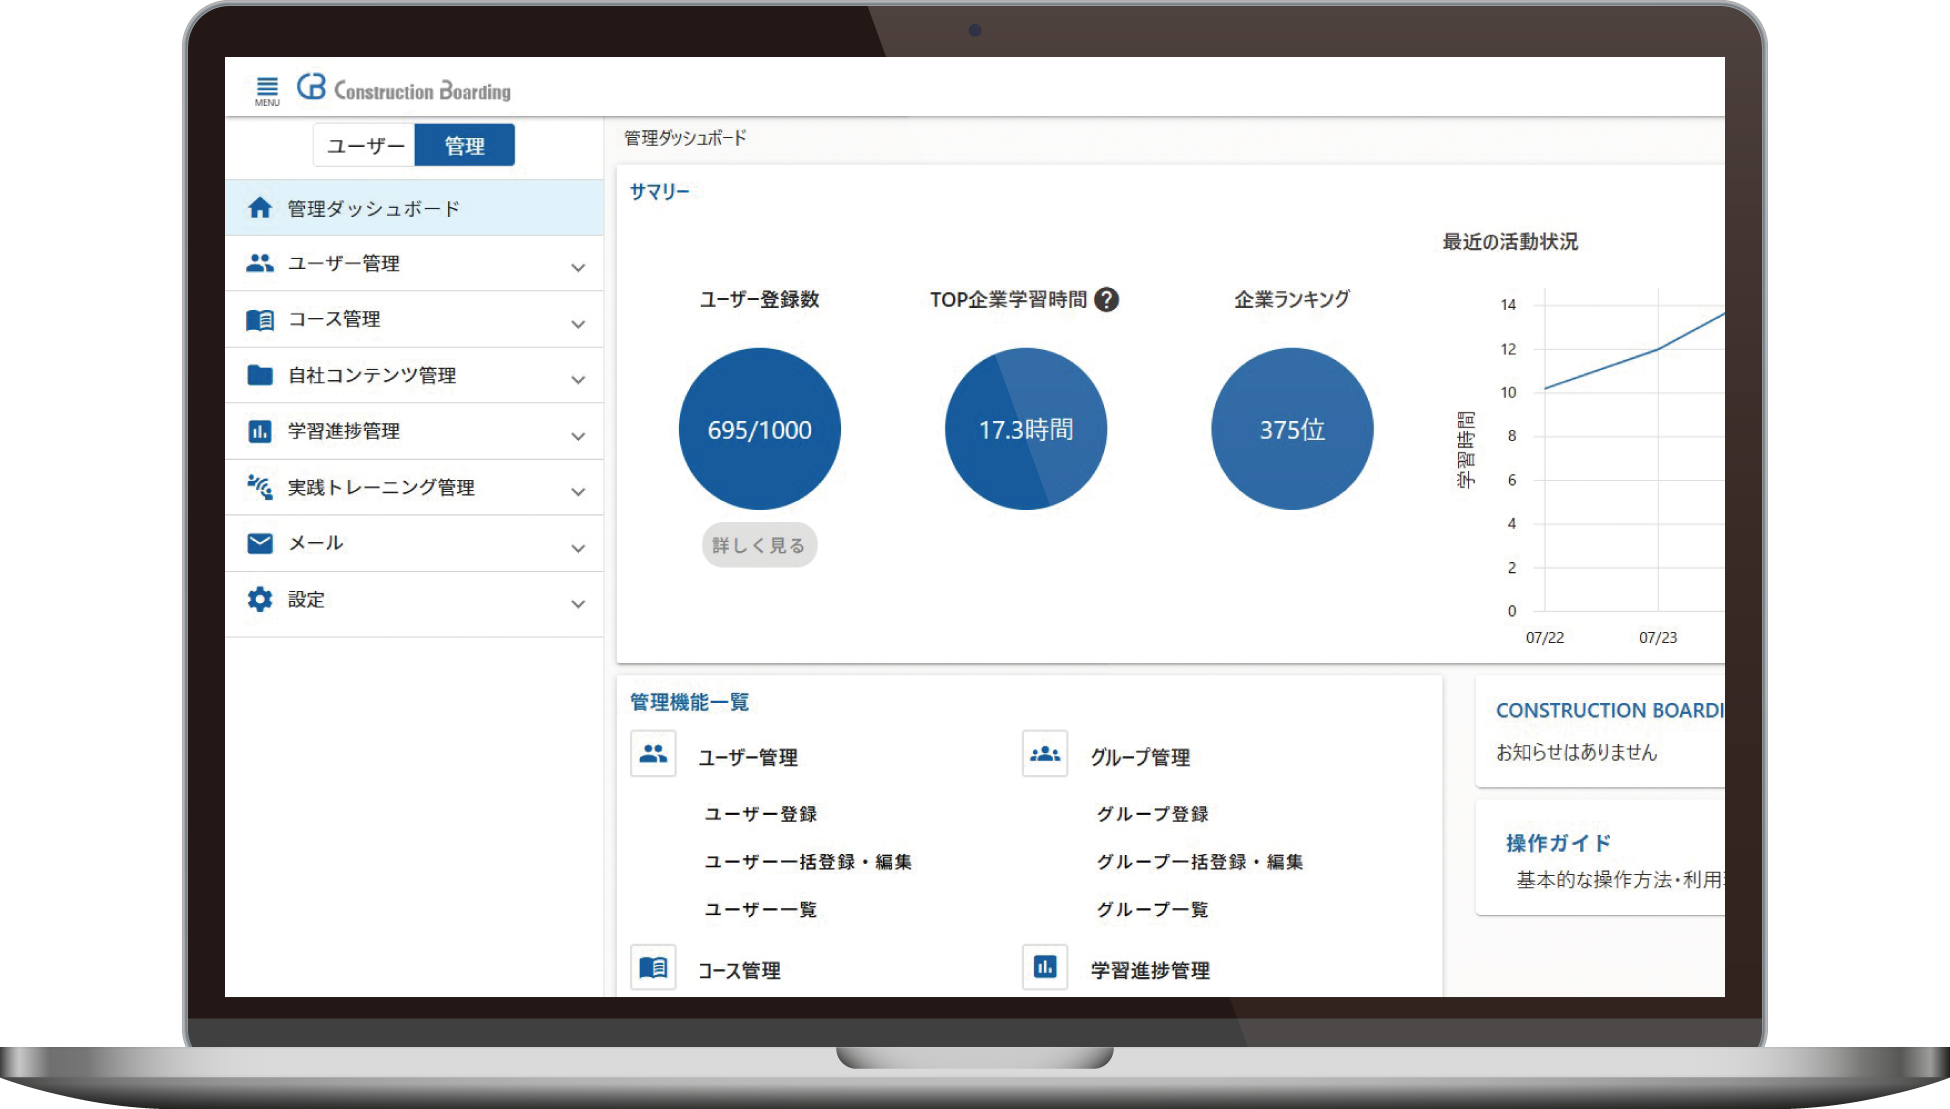Expand the 自社コンテンツ管理 chevron
This screenshot has height=1109, width=1950.
(578, 379)
